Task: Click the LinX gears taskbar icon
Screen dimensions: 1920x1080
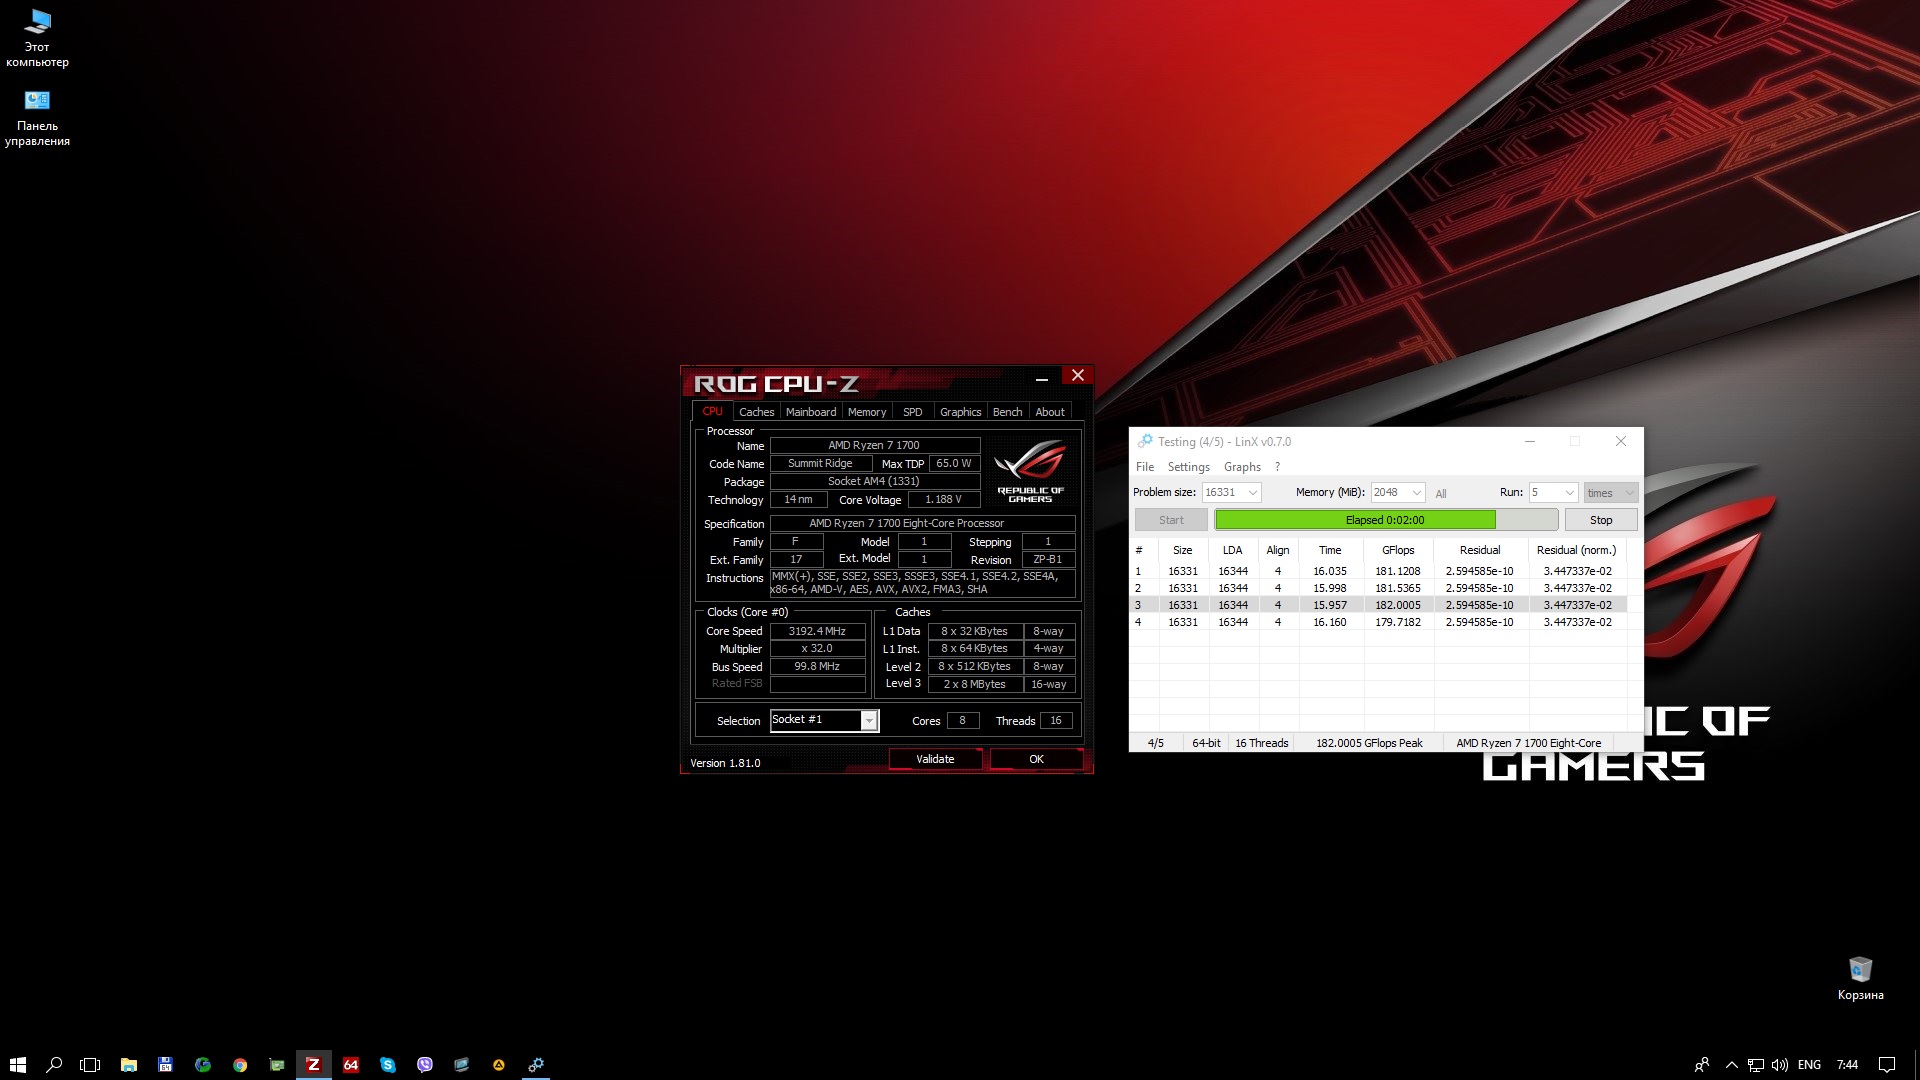Action: (x=536, y=1065)
